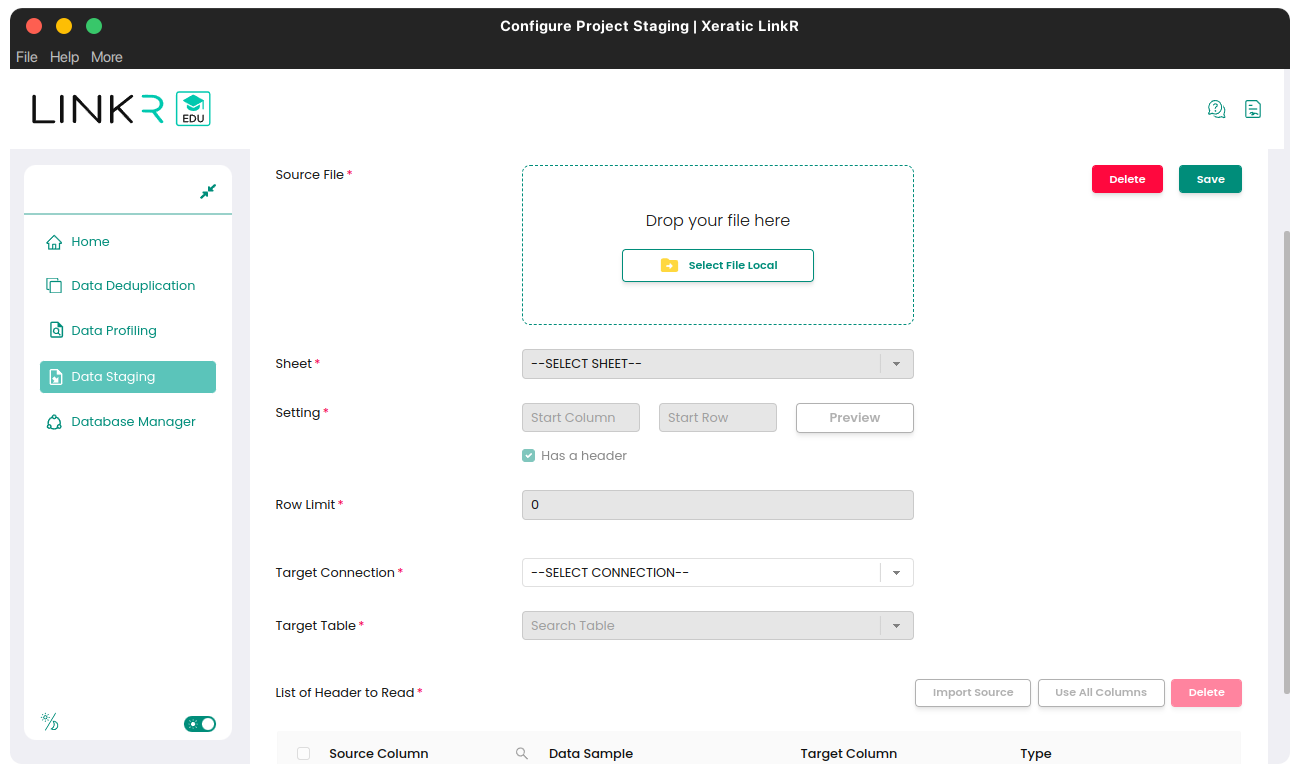
Task: Click the Data Deduplication icon
Action: point(54,286)
